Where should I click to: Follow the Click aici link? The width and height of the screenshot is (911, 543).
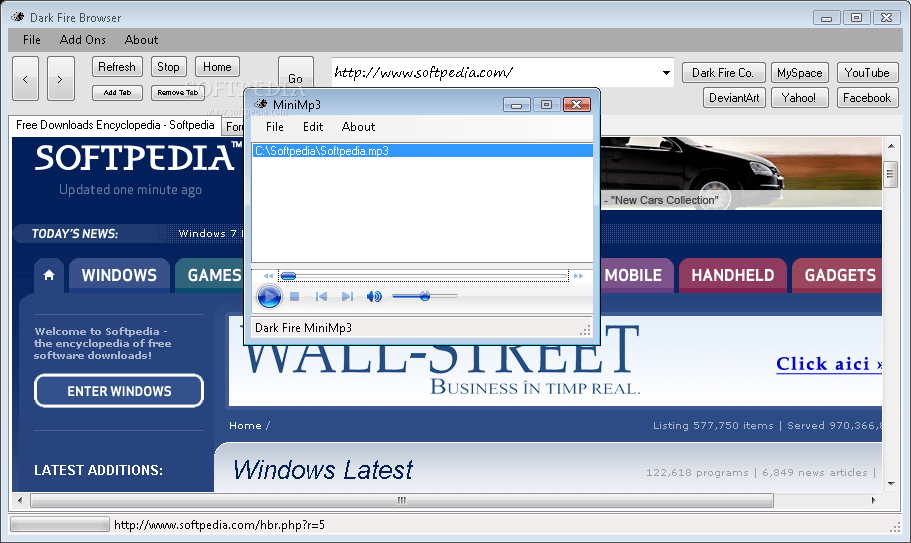coord(829,364)
